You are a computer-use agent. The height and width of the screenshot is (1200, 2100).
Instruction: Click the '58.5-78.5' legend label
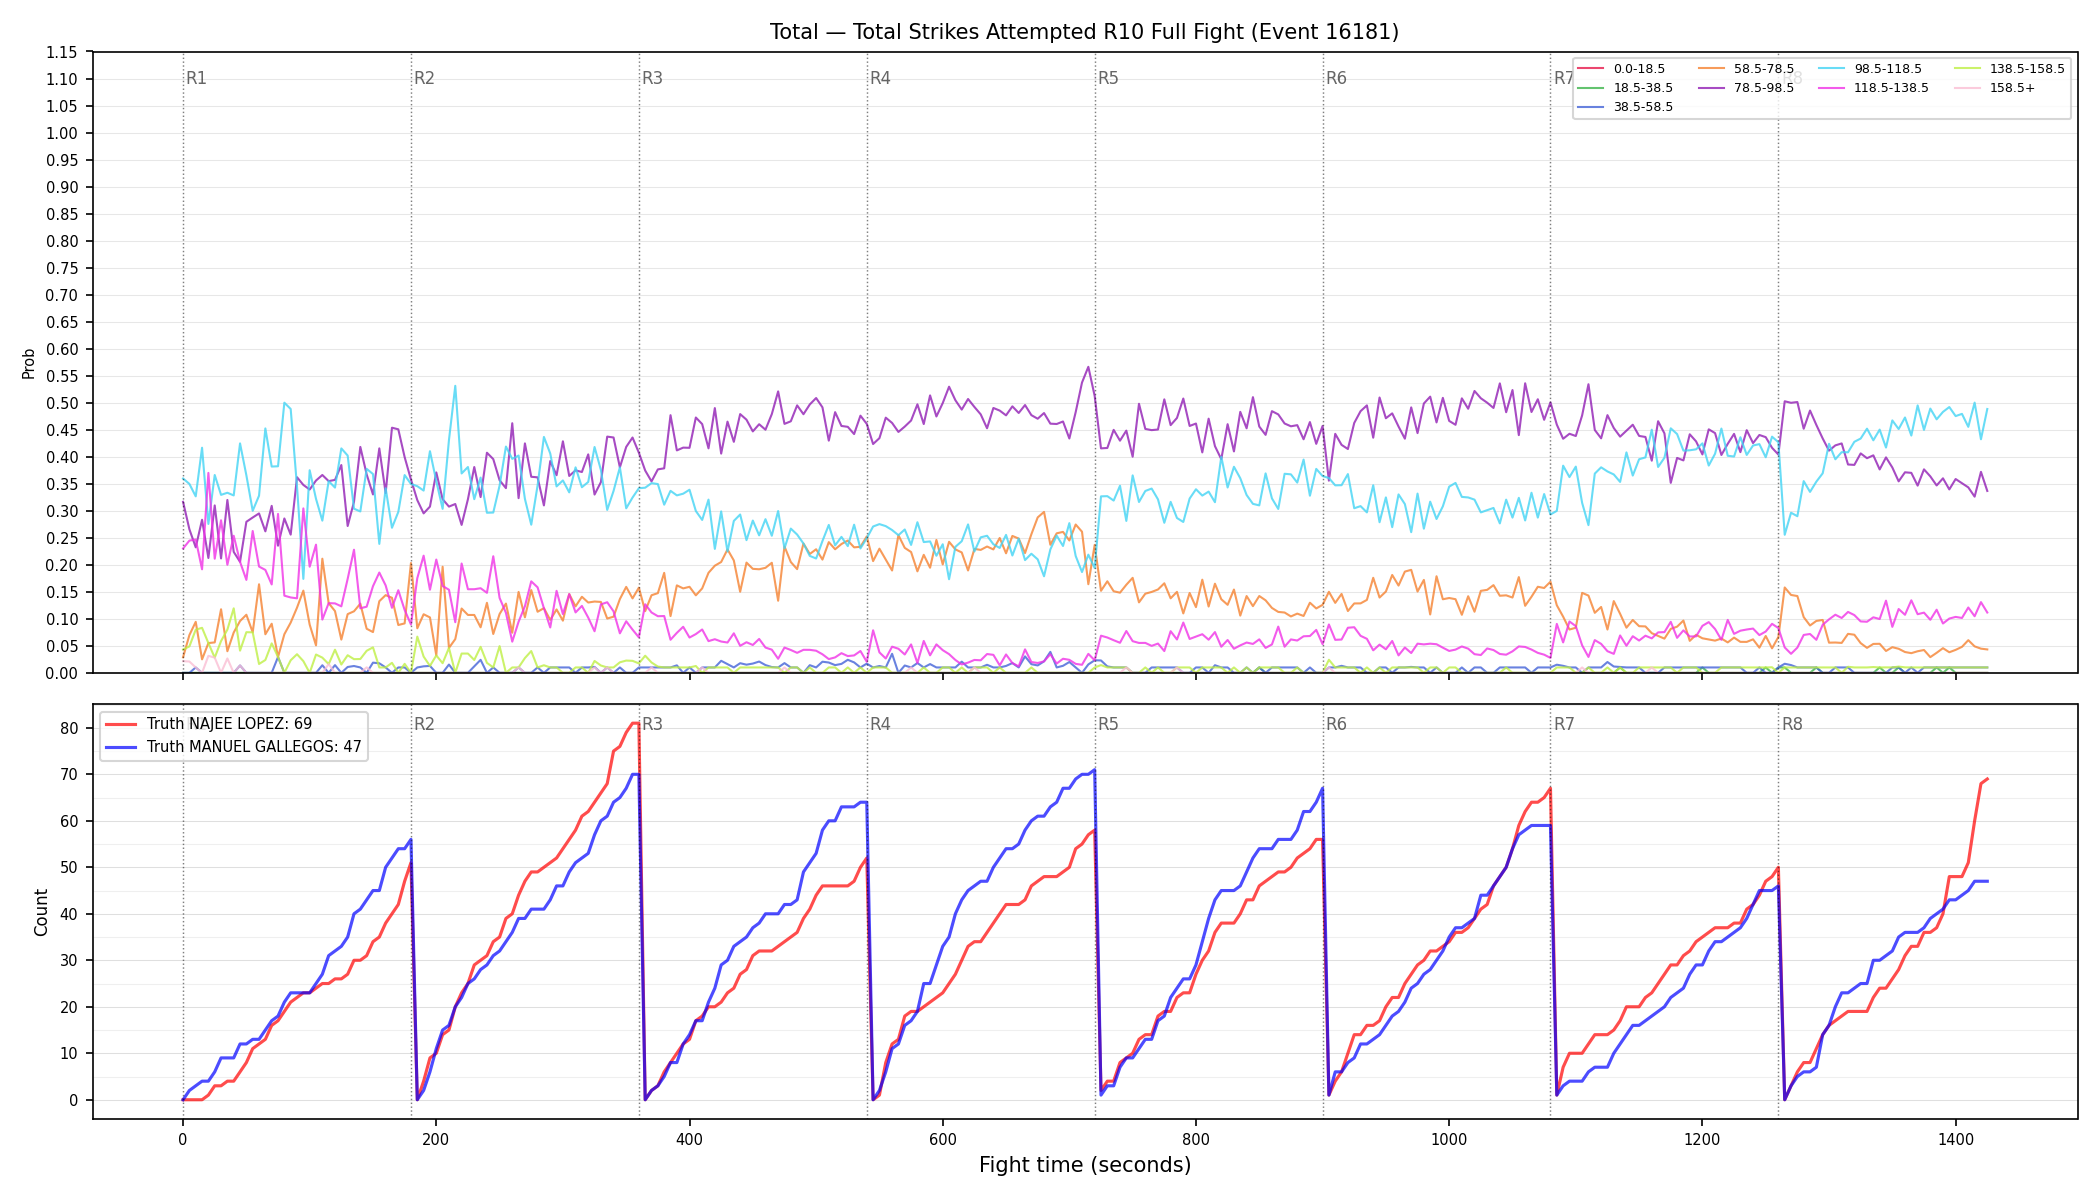pos(1764,69)
